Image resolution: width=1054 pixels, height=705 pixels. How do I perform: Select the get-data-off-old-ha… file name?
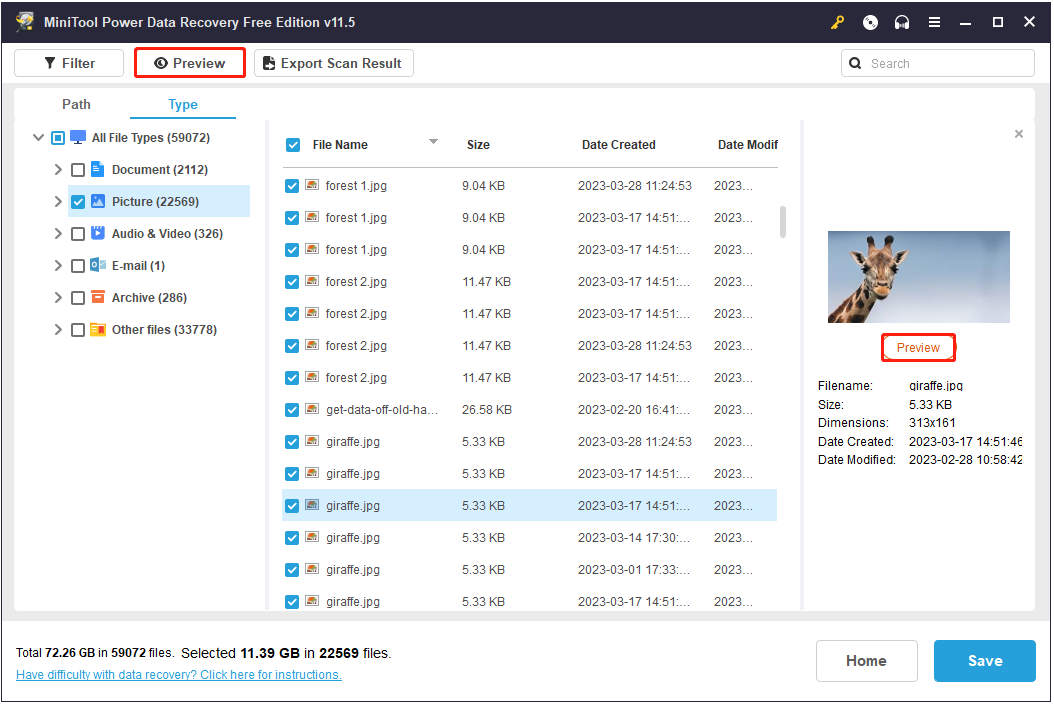[x=382, y=410]
